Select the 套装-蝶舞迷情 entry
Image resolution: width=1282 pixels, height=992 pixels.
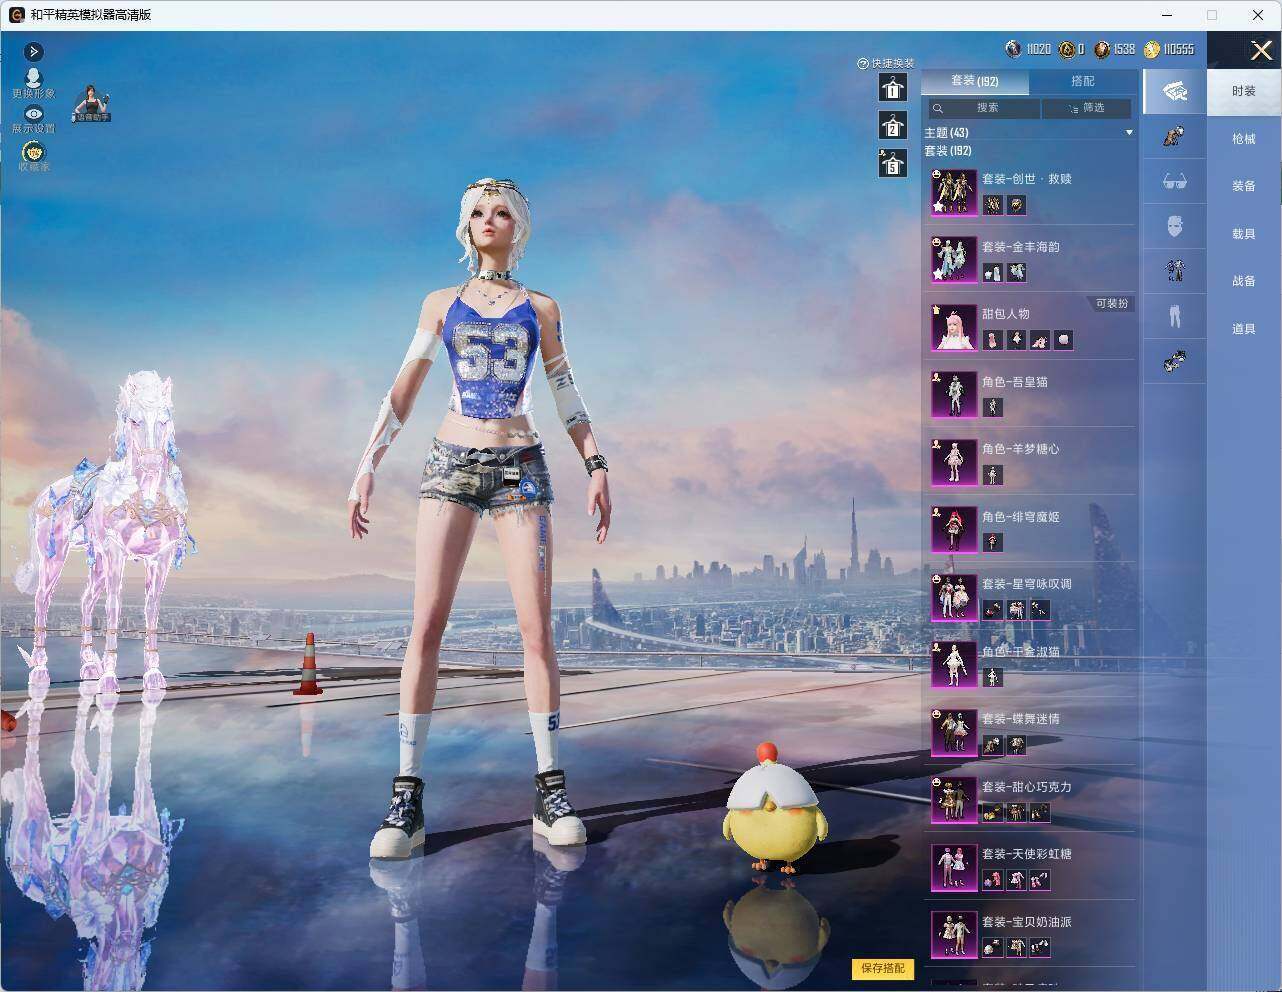coord(1029,732)
